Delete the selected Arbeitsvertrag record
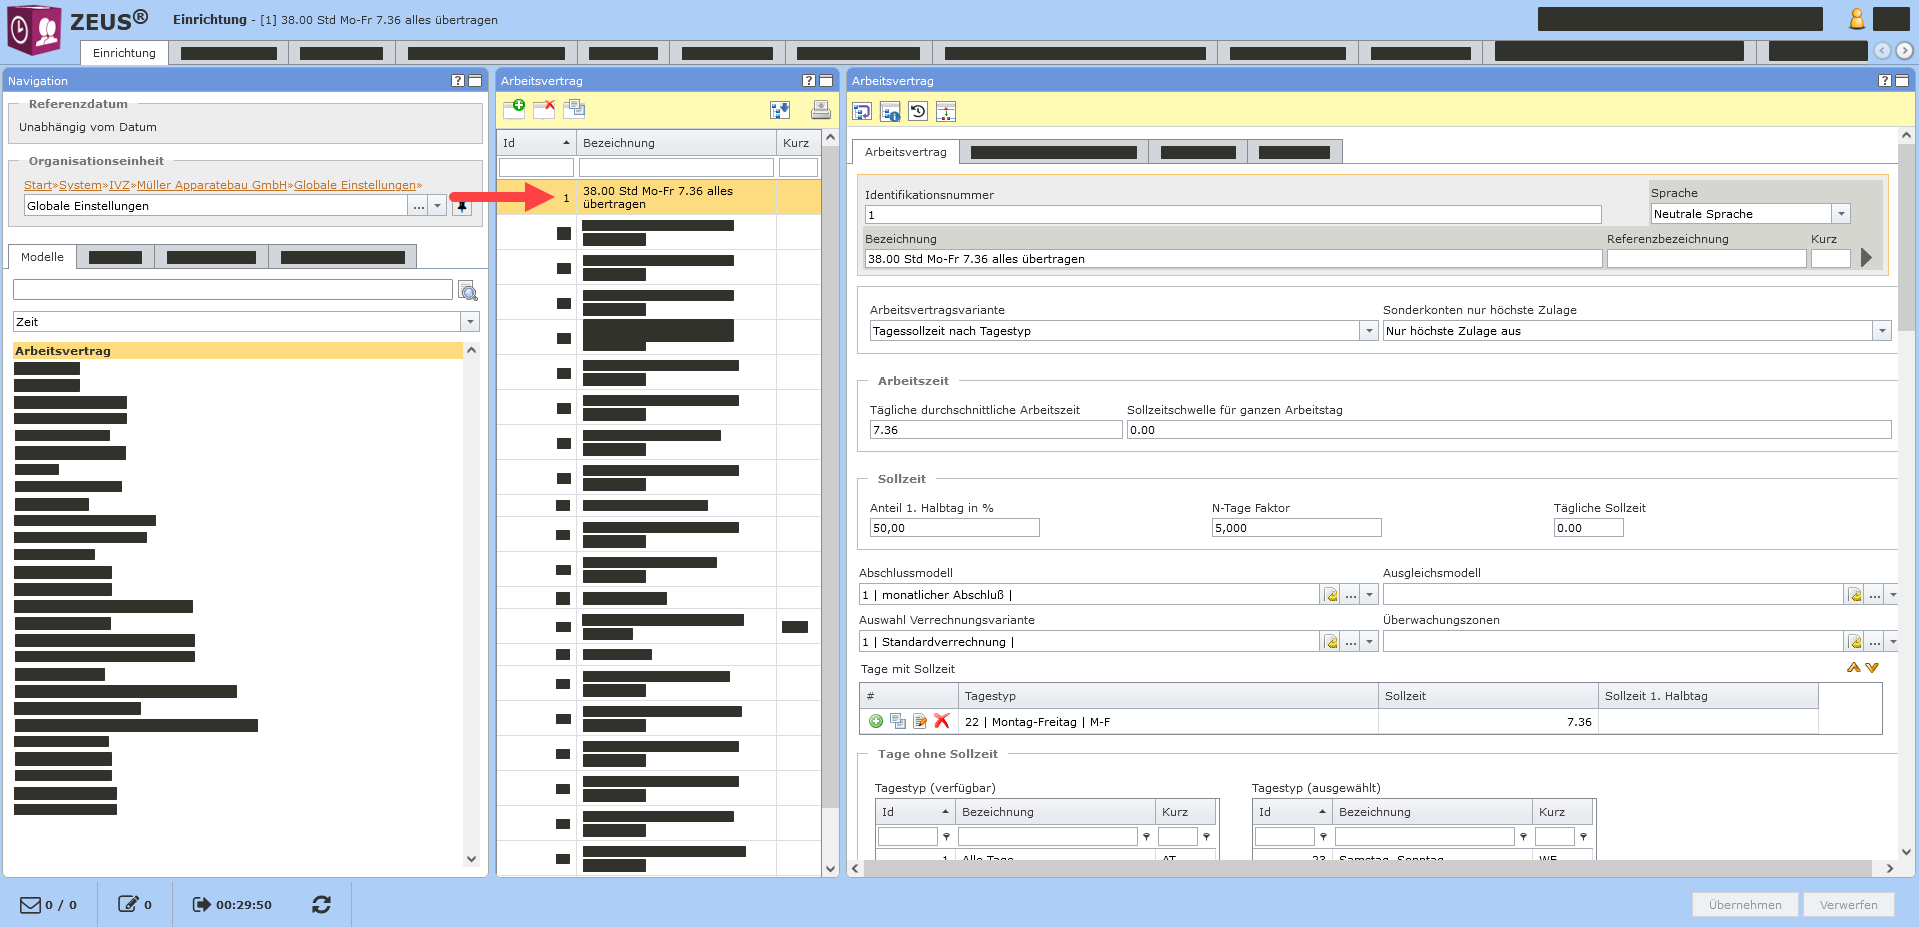The width and height of the screenshot is (1919, 927). (544, 109)
